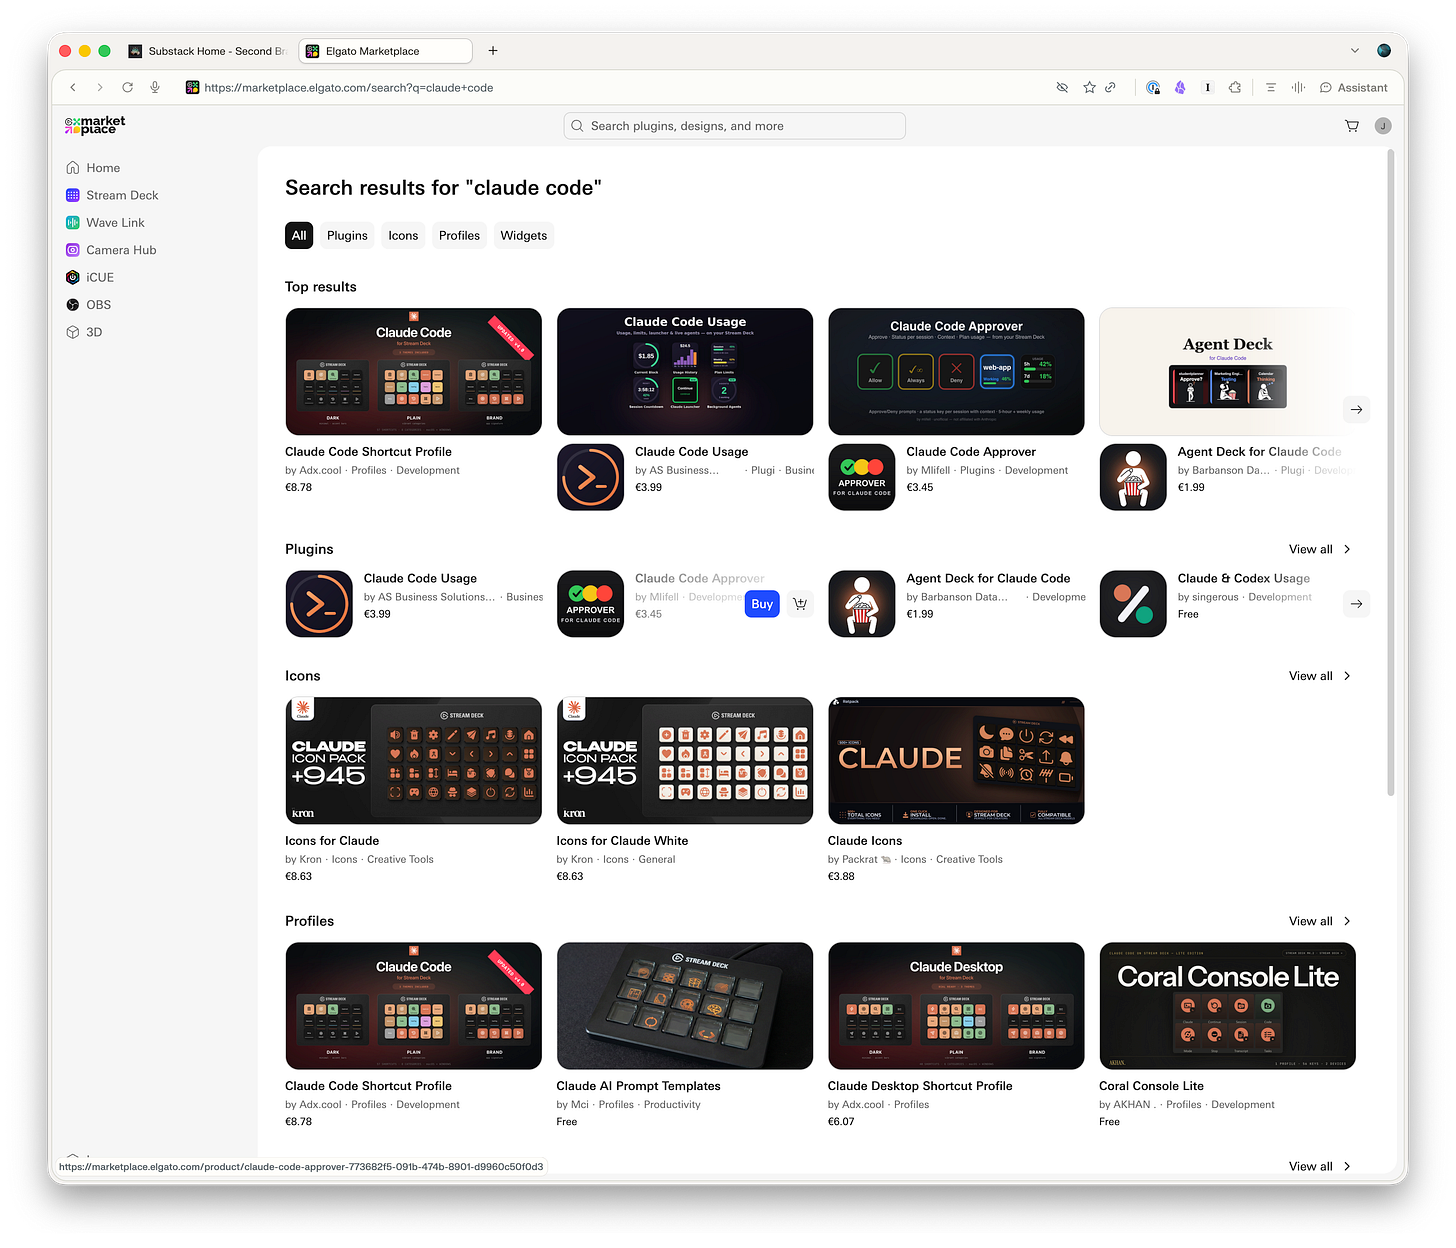Click the puzzle-piece extensions icon

pos(1235,88)
